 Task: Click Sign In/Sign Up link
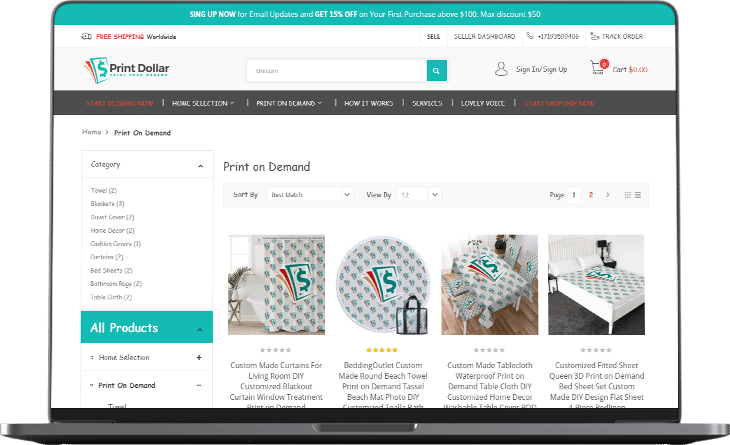coord(541,69)
